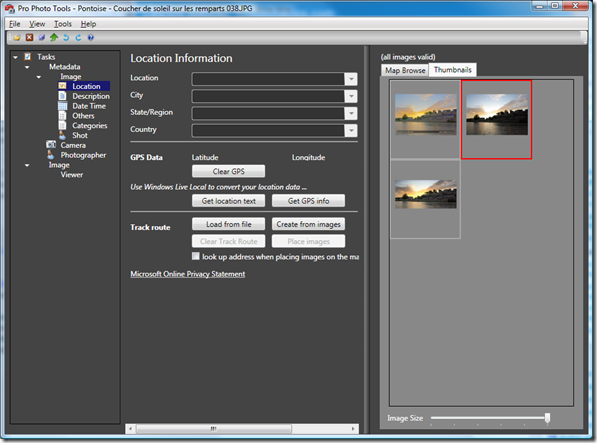Image resolution: width=597 pixels, height=443 pixels.
Task: Click the open folder toolbar icon
Action: (x=17, y=37)
